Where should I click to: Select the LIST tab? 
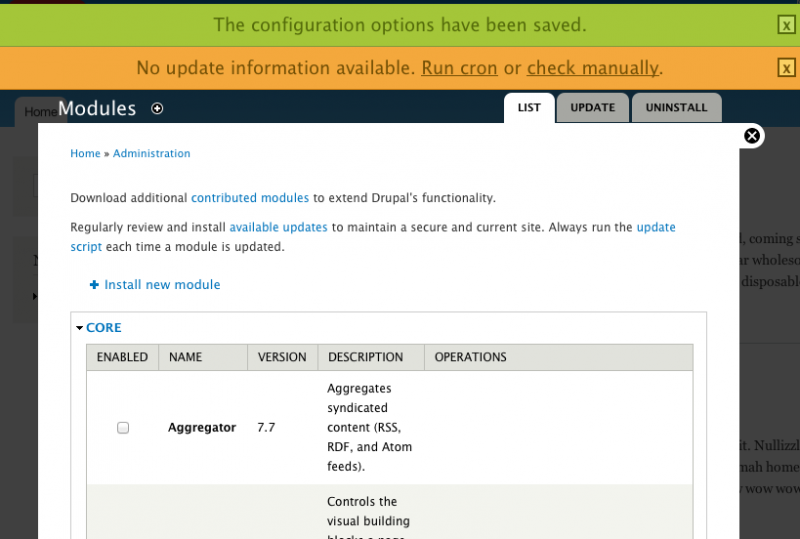(529, 108)
